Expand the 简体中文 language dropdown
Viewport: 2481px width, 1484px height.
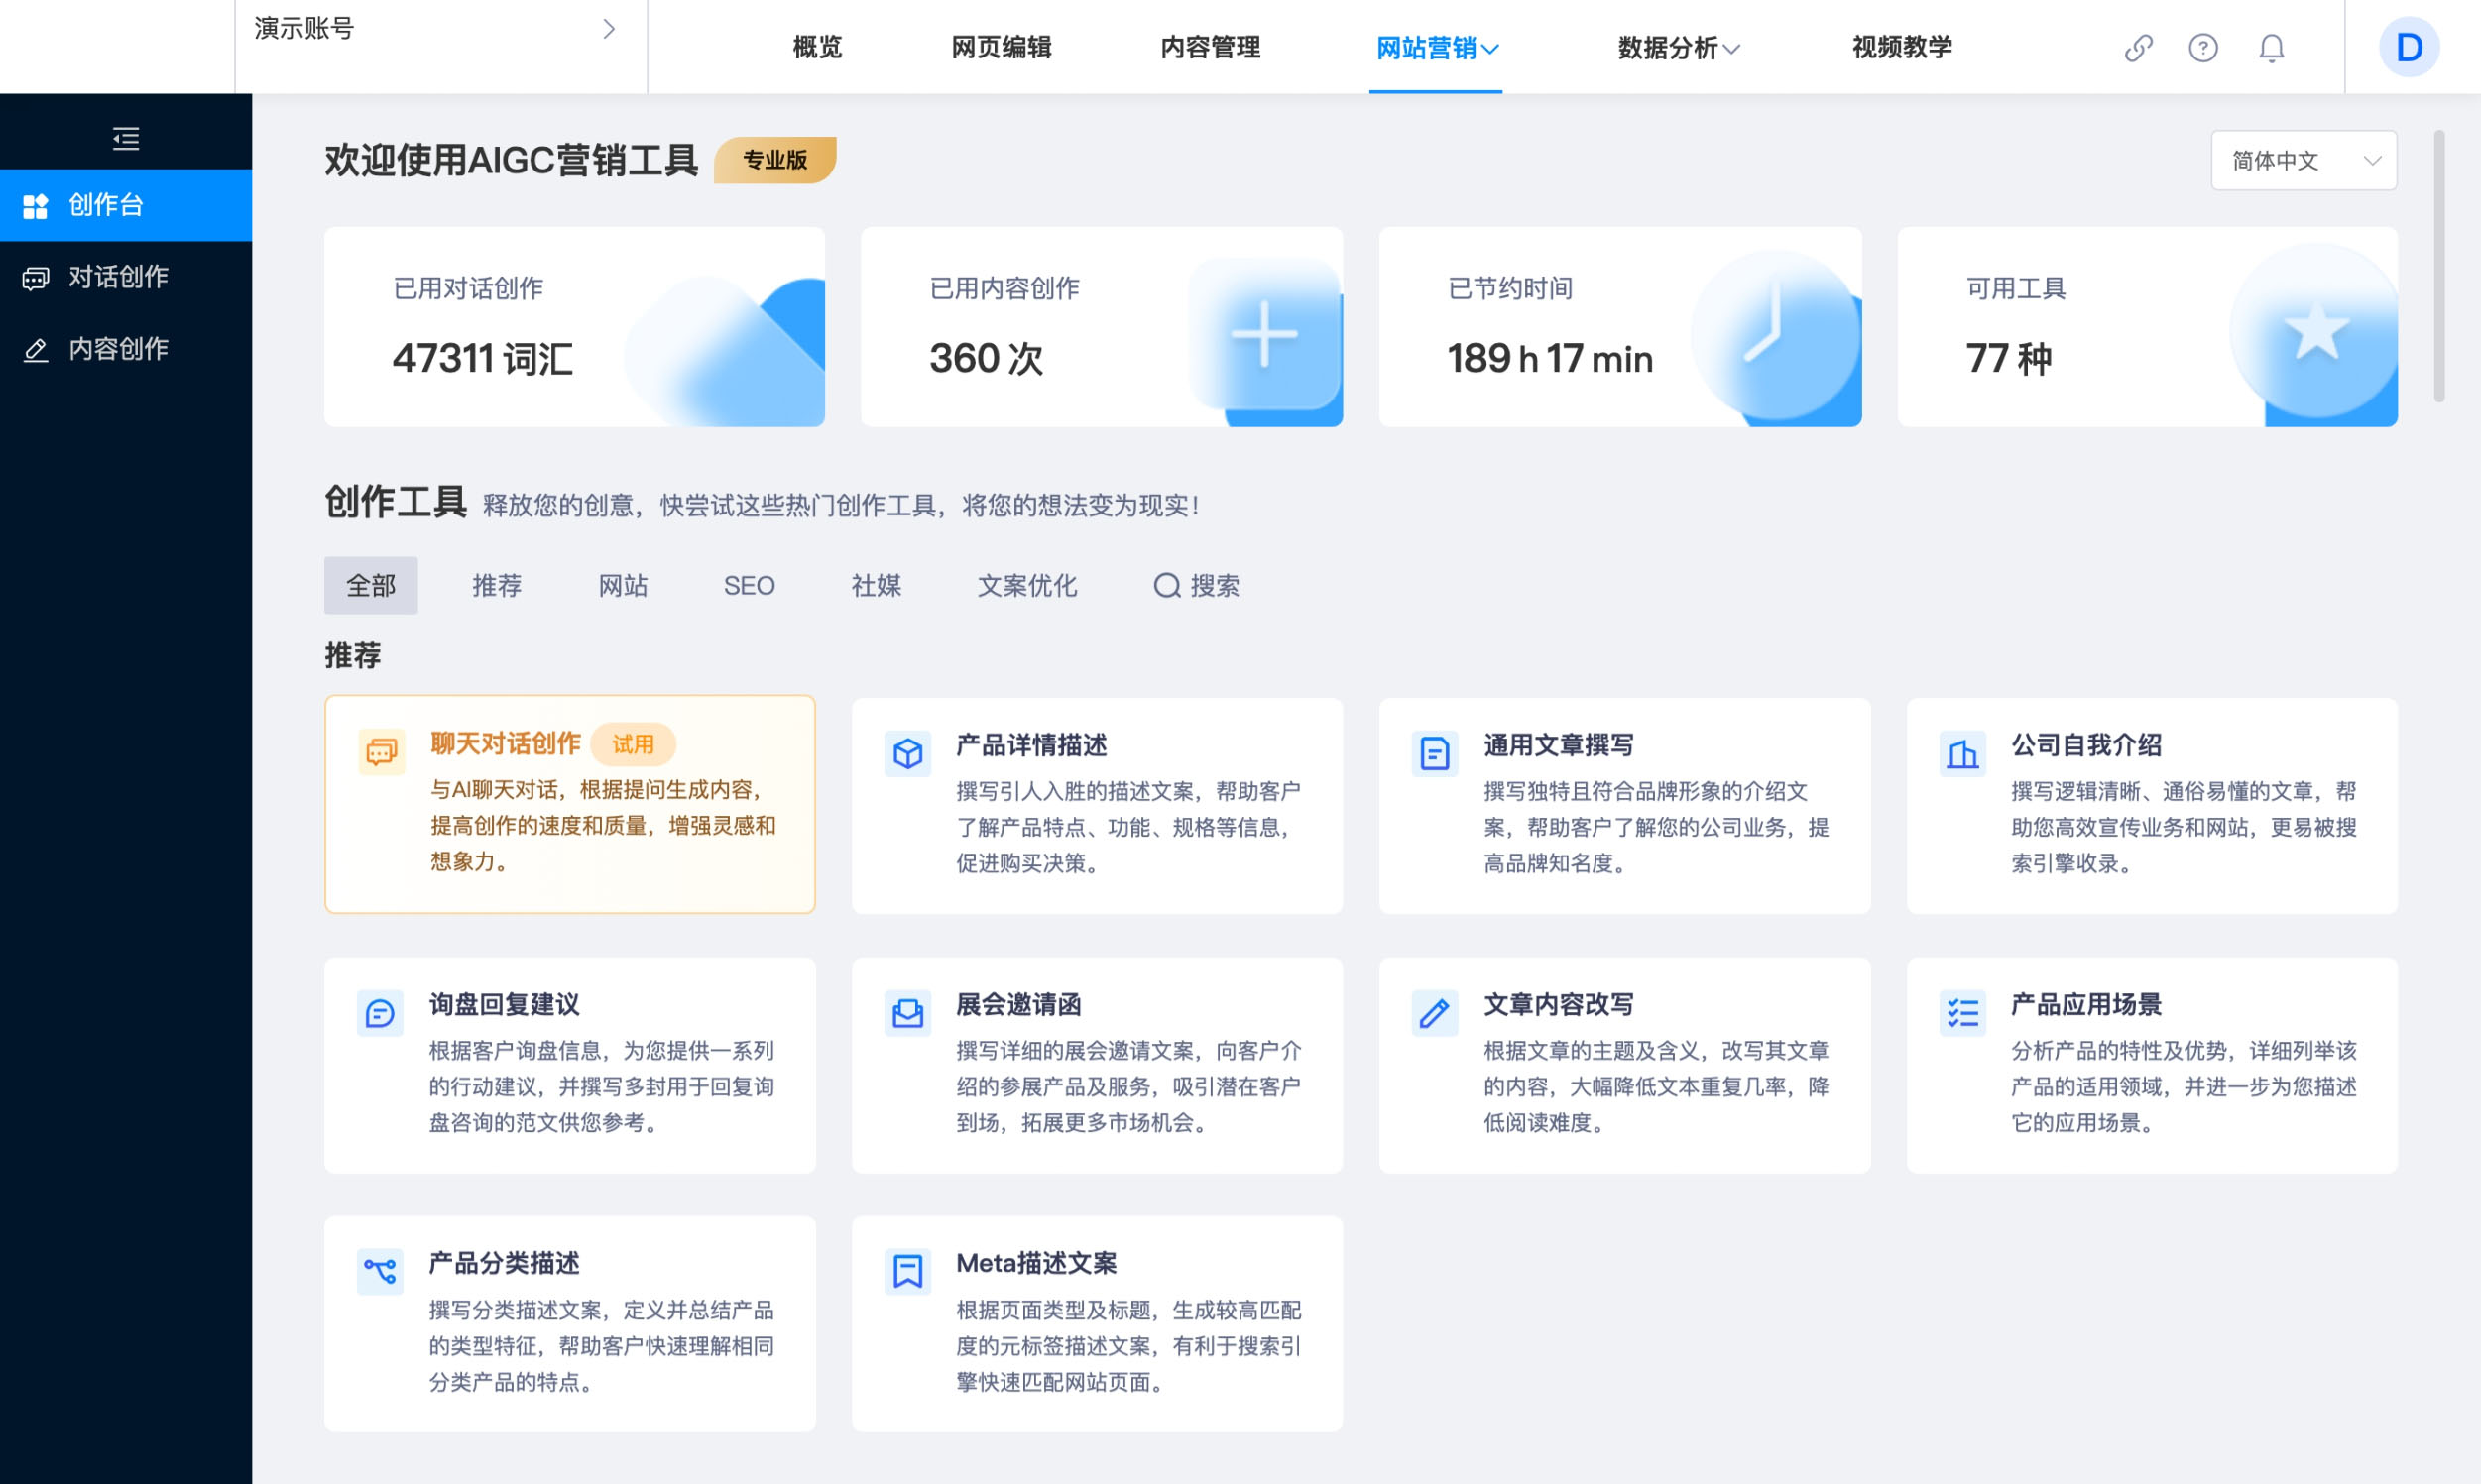pyautogui.click(x=2303, y=160)
